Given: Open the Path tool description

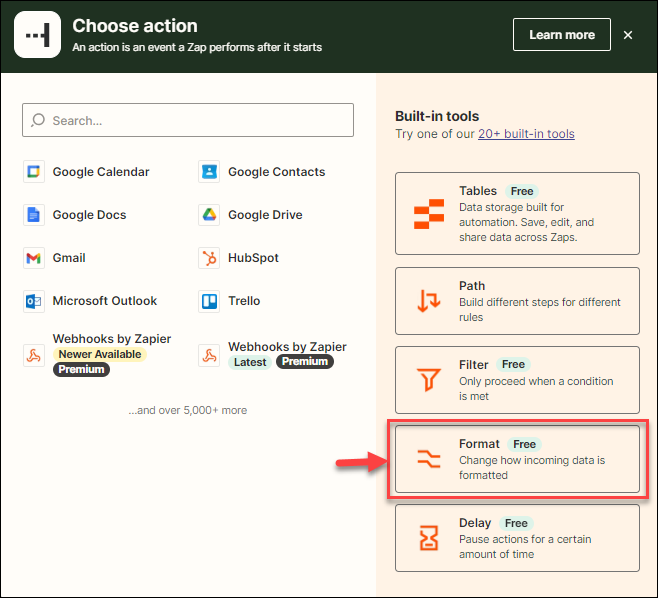Looking at the screenshot, I should tap(540, 310).
